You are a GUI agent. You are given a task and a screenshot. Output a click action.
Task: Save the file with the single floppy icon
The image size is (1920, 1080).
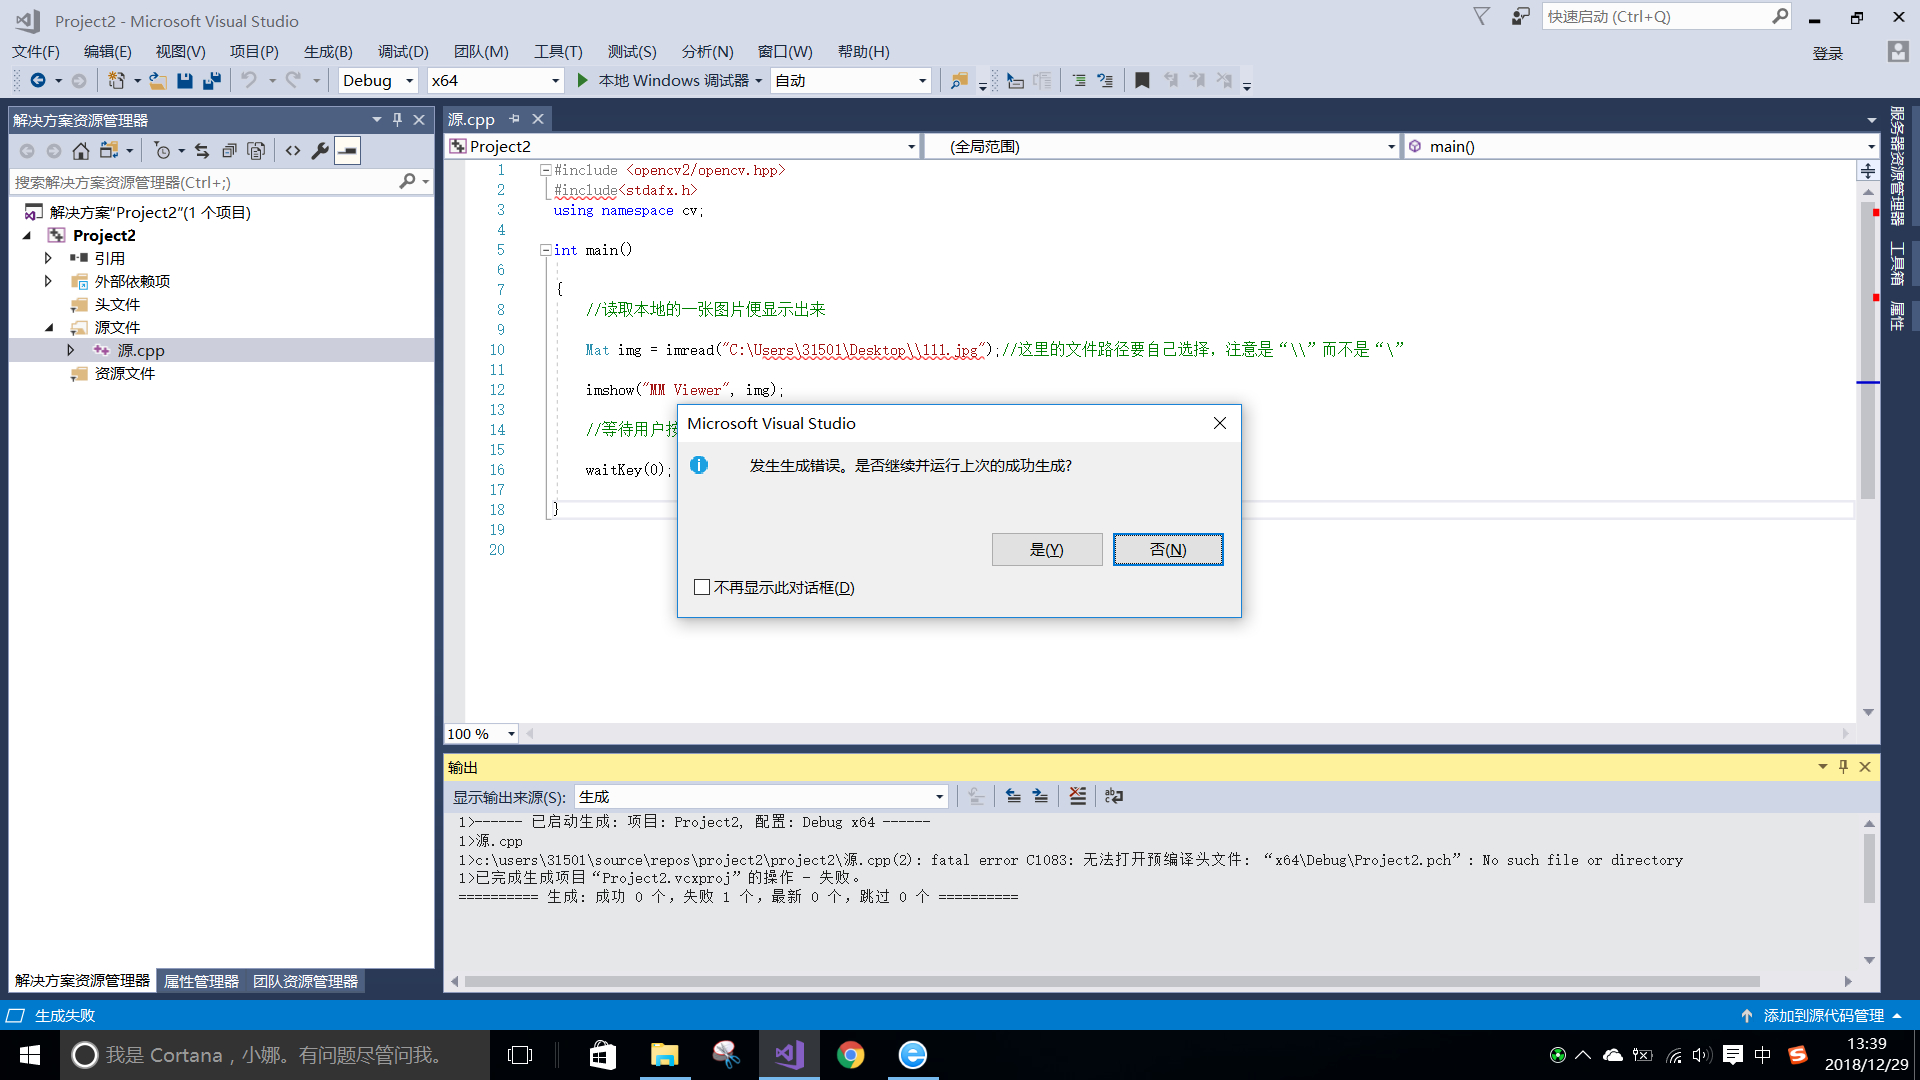click(185, 80)
